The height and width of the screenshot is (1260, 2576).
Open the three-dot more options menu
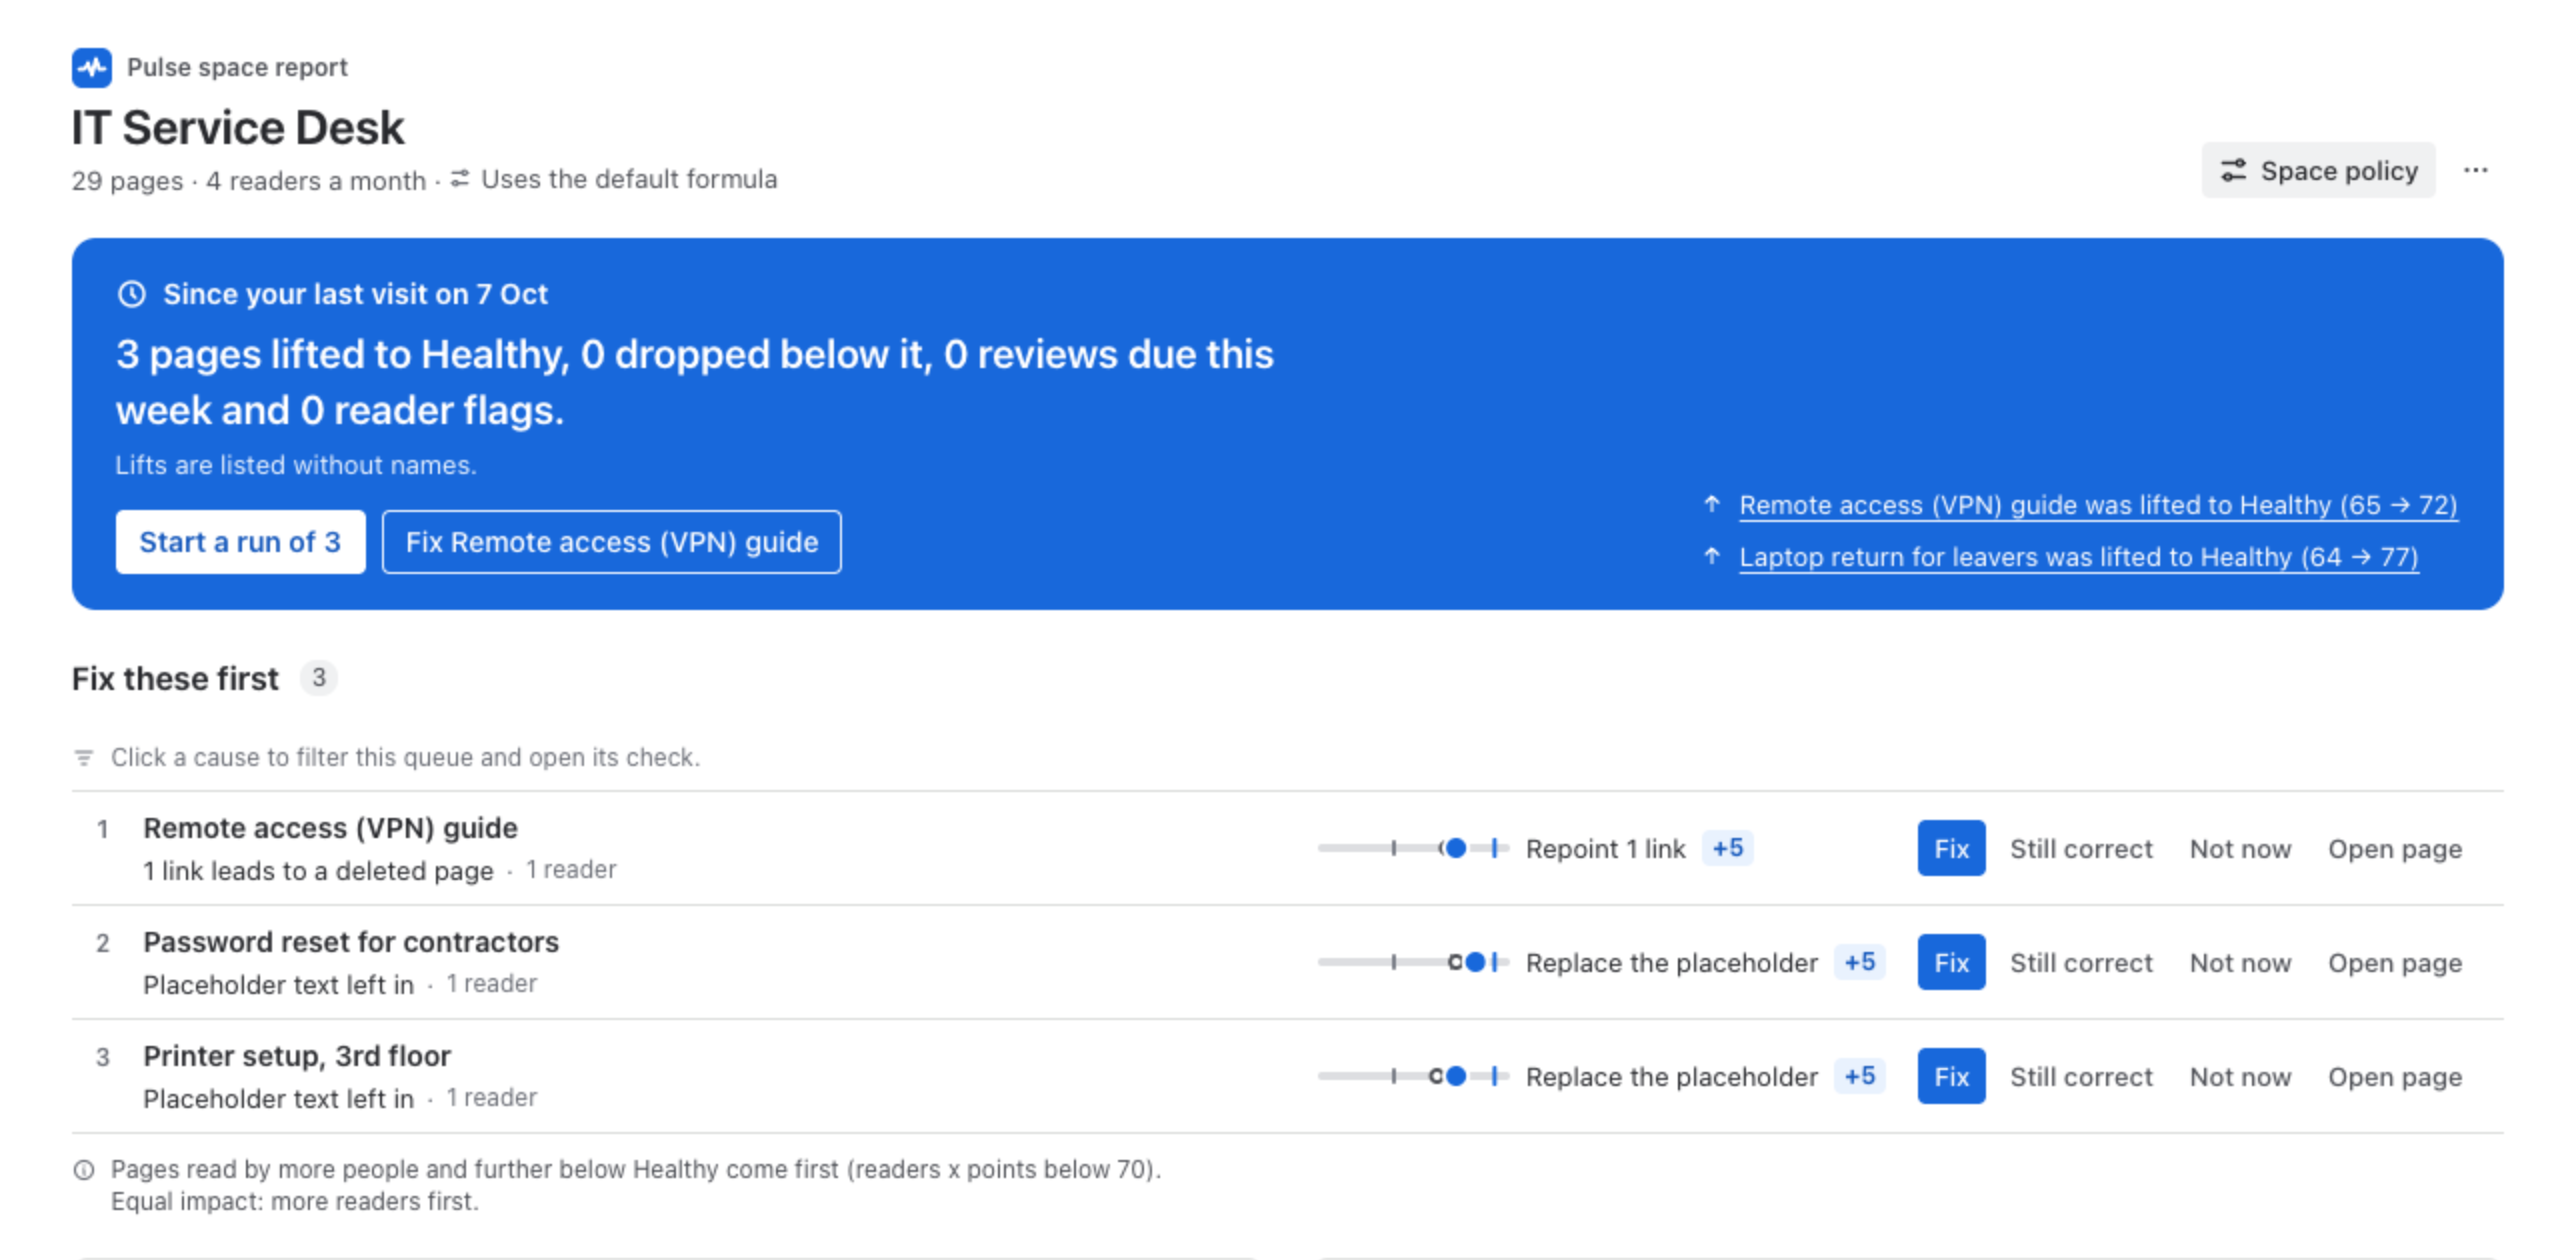[x=2476, y=170]
